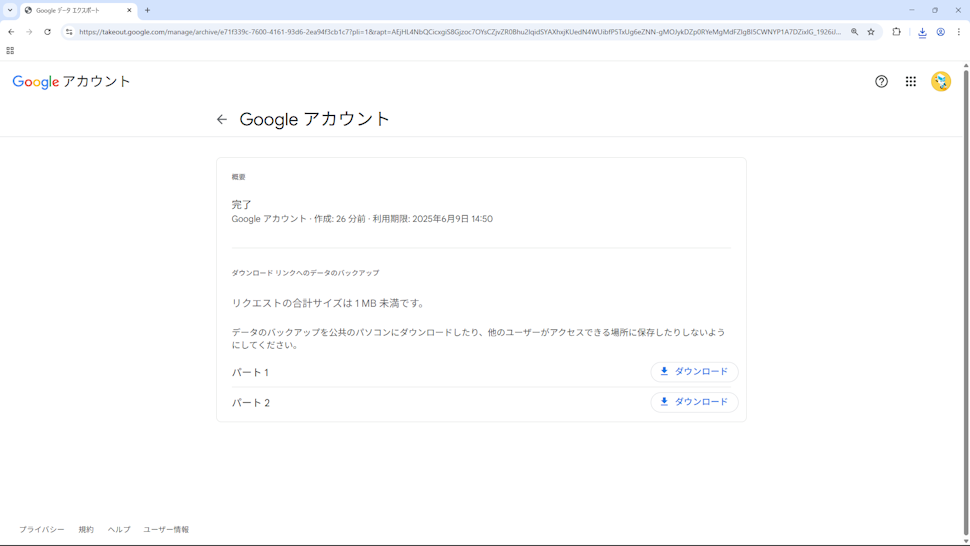Open the 規約 footer link

click(86, 529)
